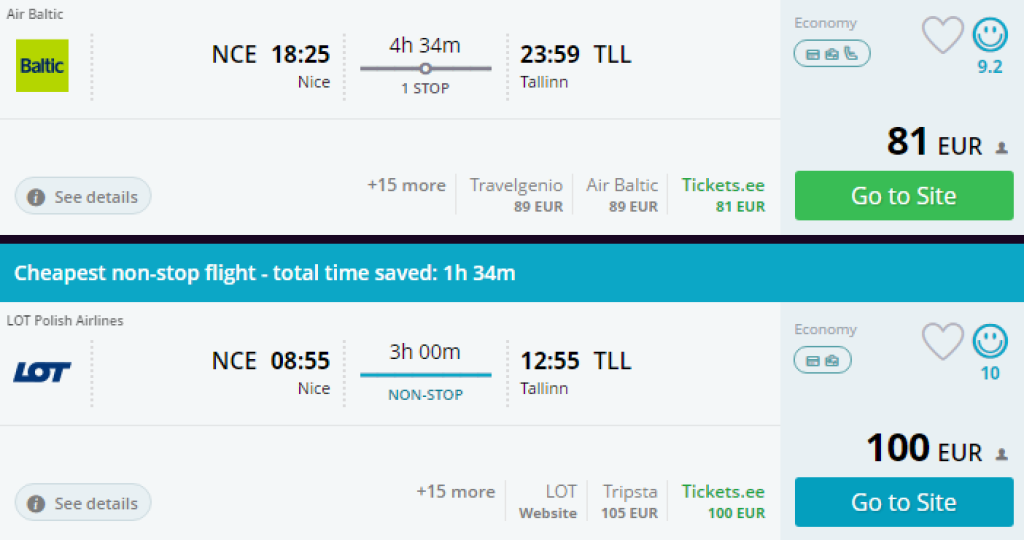Click the passenger icon beside 81 EUR
Viewport: 1024px width, 540px height.
1002,149
